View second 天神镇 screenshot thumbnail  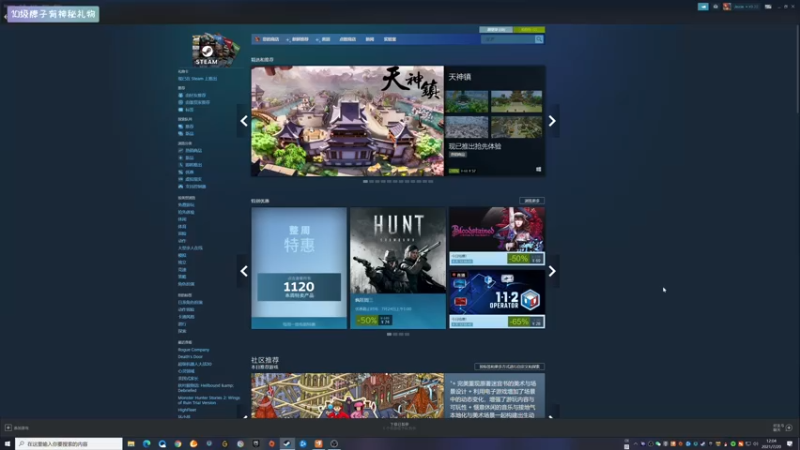pyautogui.click(x=516, y=102)
